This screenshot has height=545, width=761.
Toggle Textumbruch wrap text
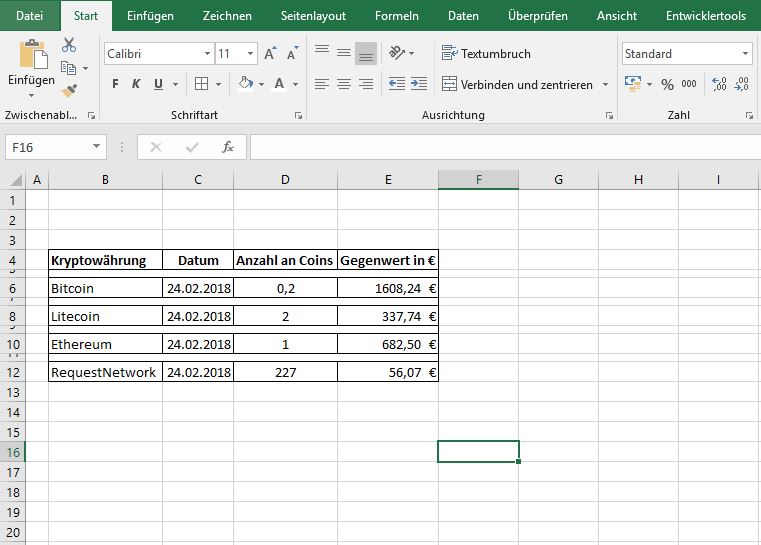coord(486,54)
